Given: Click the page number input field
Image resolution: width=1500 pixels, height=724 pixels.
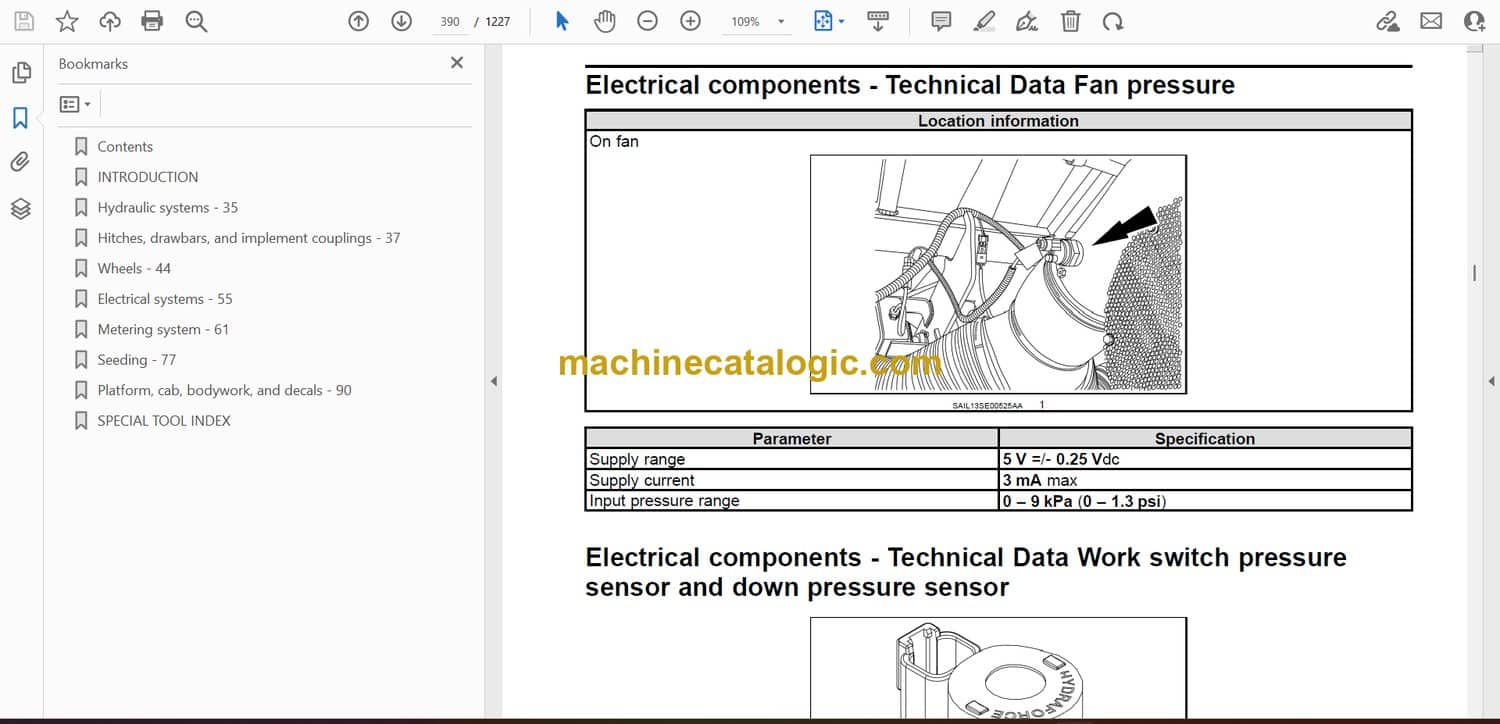Looking at the screenshot, I should tap(450, 21).
